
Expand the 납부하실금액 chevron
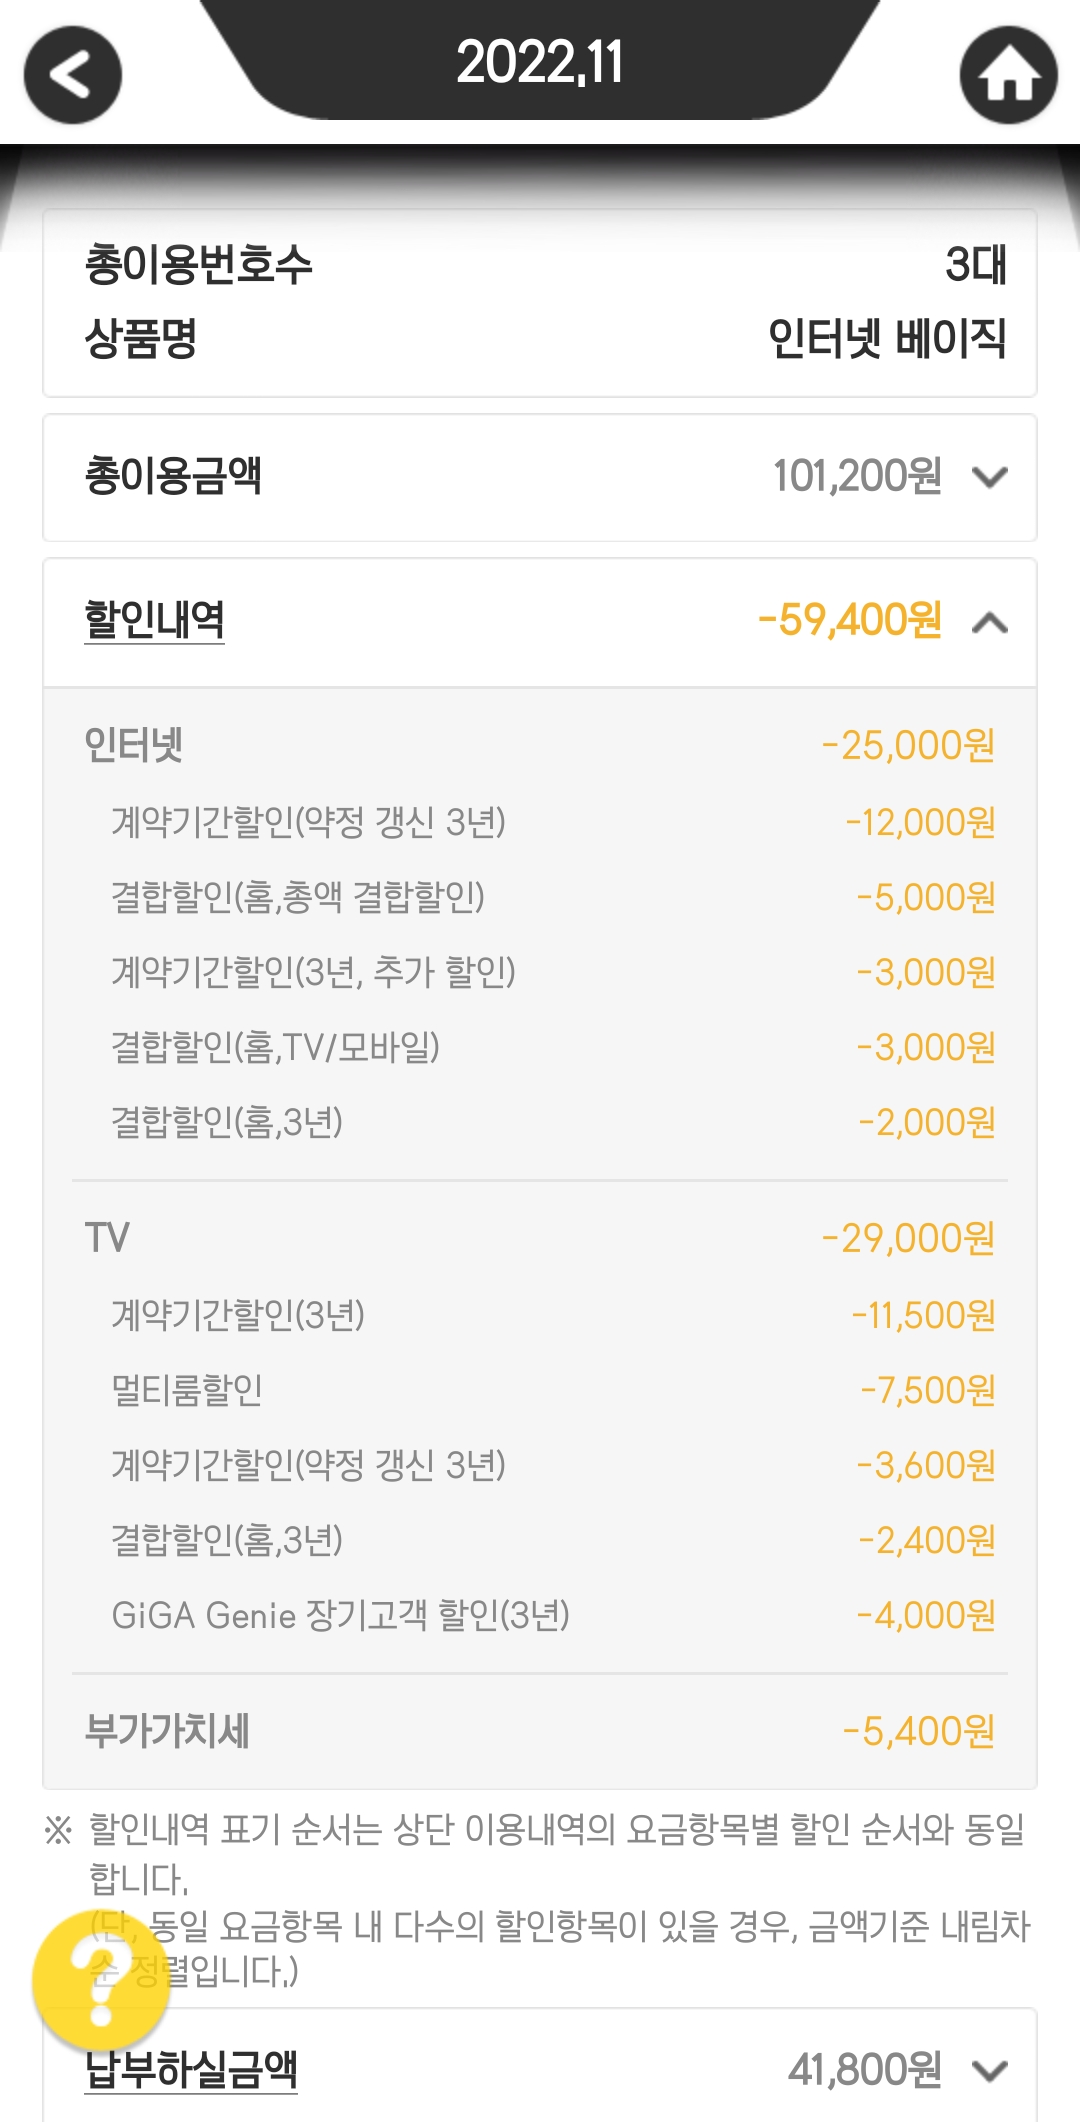tap(989, 2070)
